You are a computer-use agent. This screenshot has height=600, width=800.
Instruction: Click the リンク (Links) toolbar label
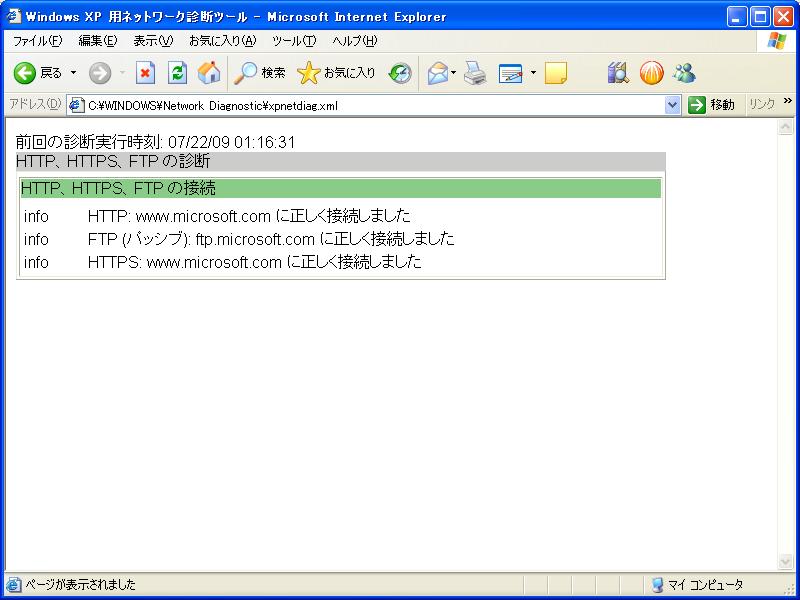pos(761,105)
